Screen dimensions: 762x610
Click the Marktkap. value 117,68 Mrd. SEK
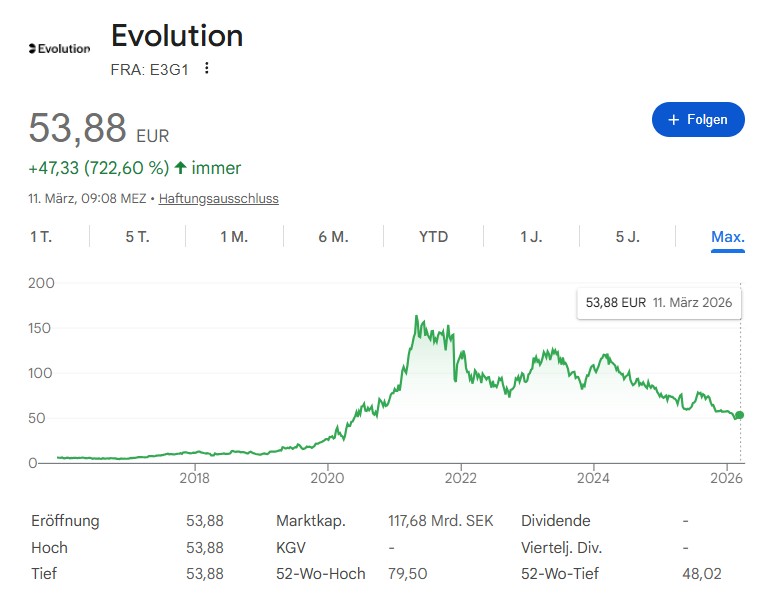click(442, 521)
